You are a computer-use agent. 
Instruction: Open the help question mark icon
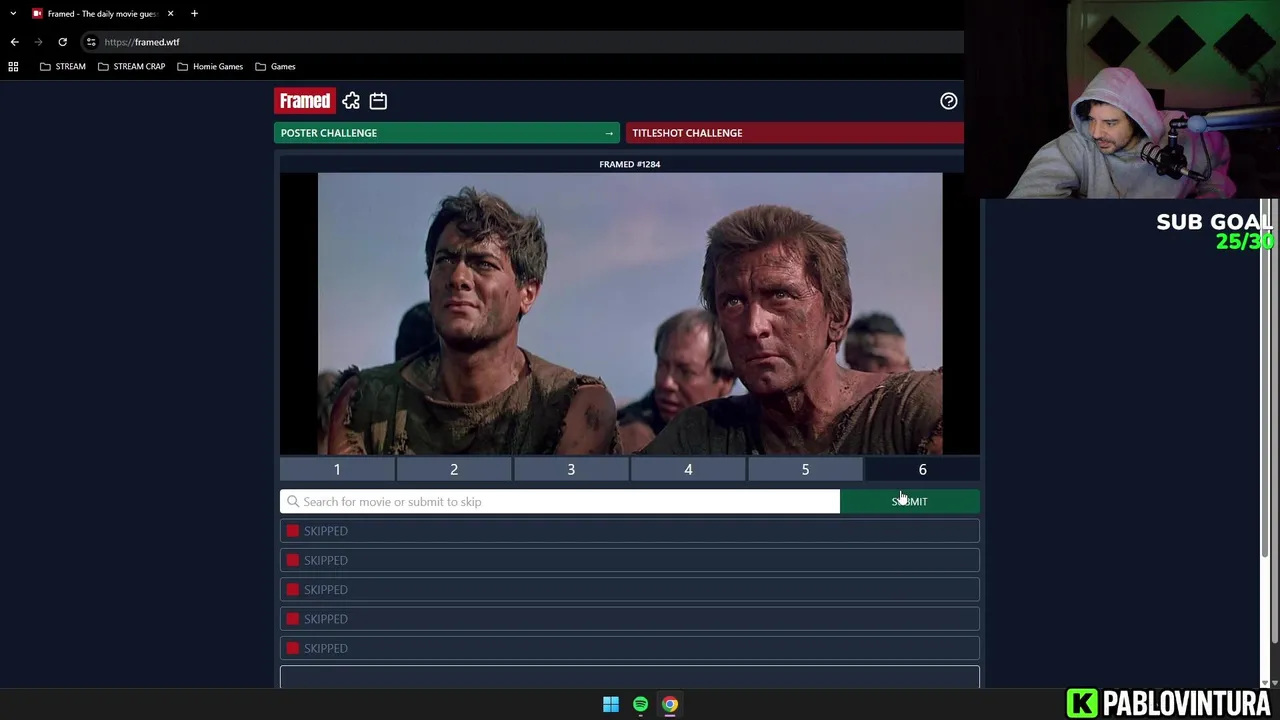(x=948, y=101)
